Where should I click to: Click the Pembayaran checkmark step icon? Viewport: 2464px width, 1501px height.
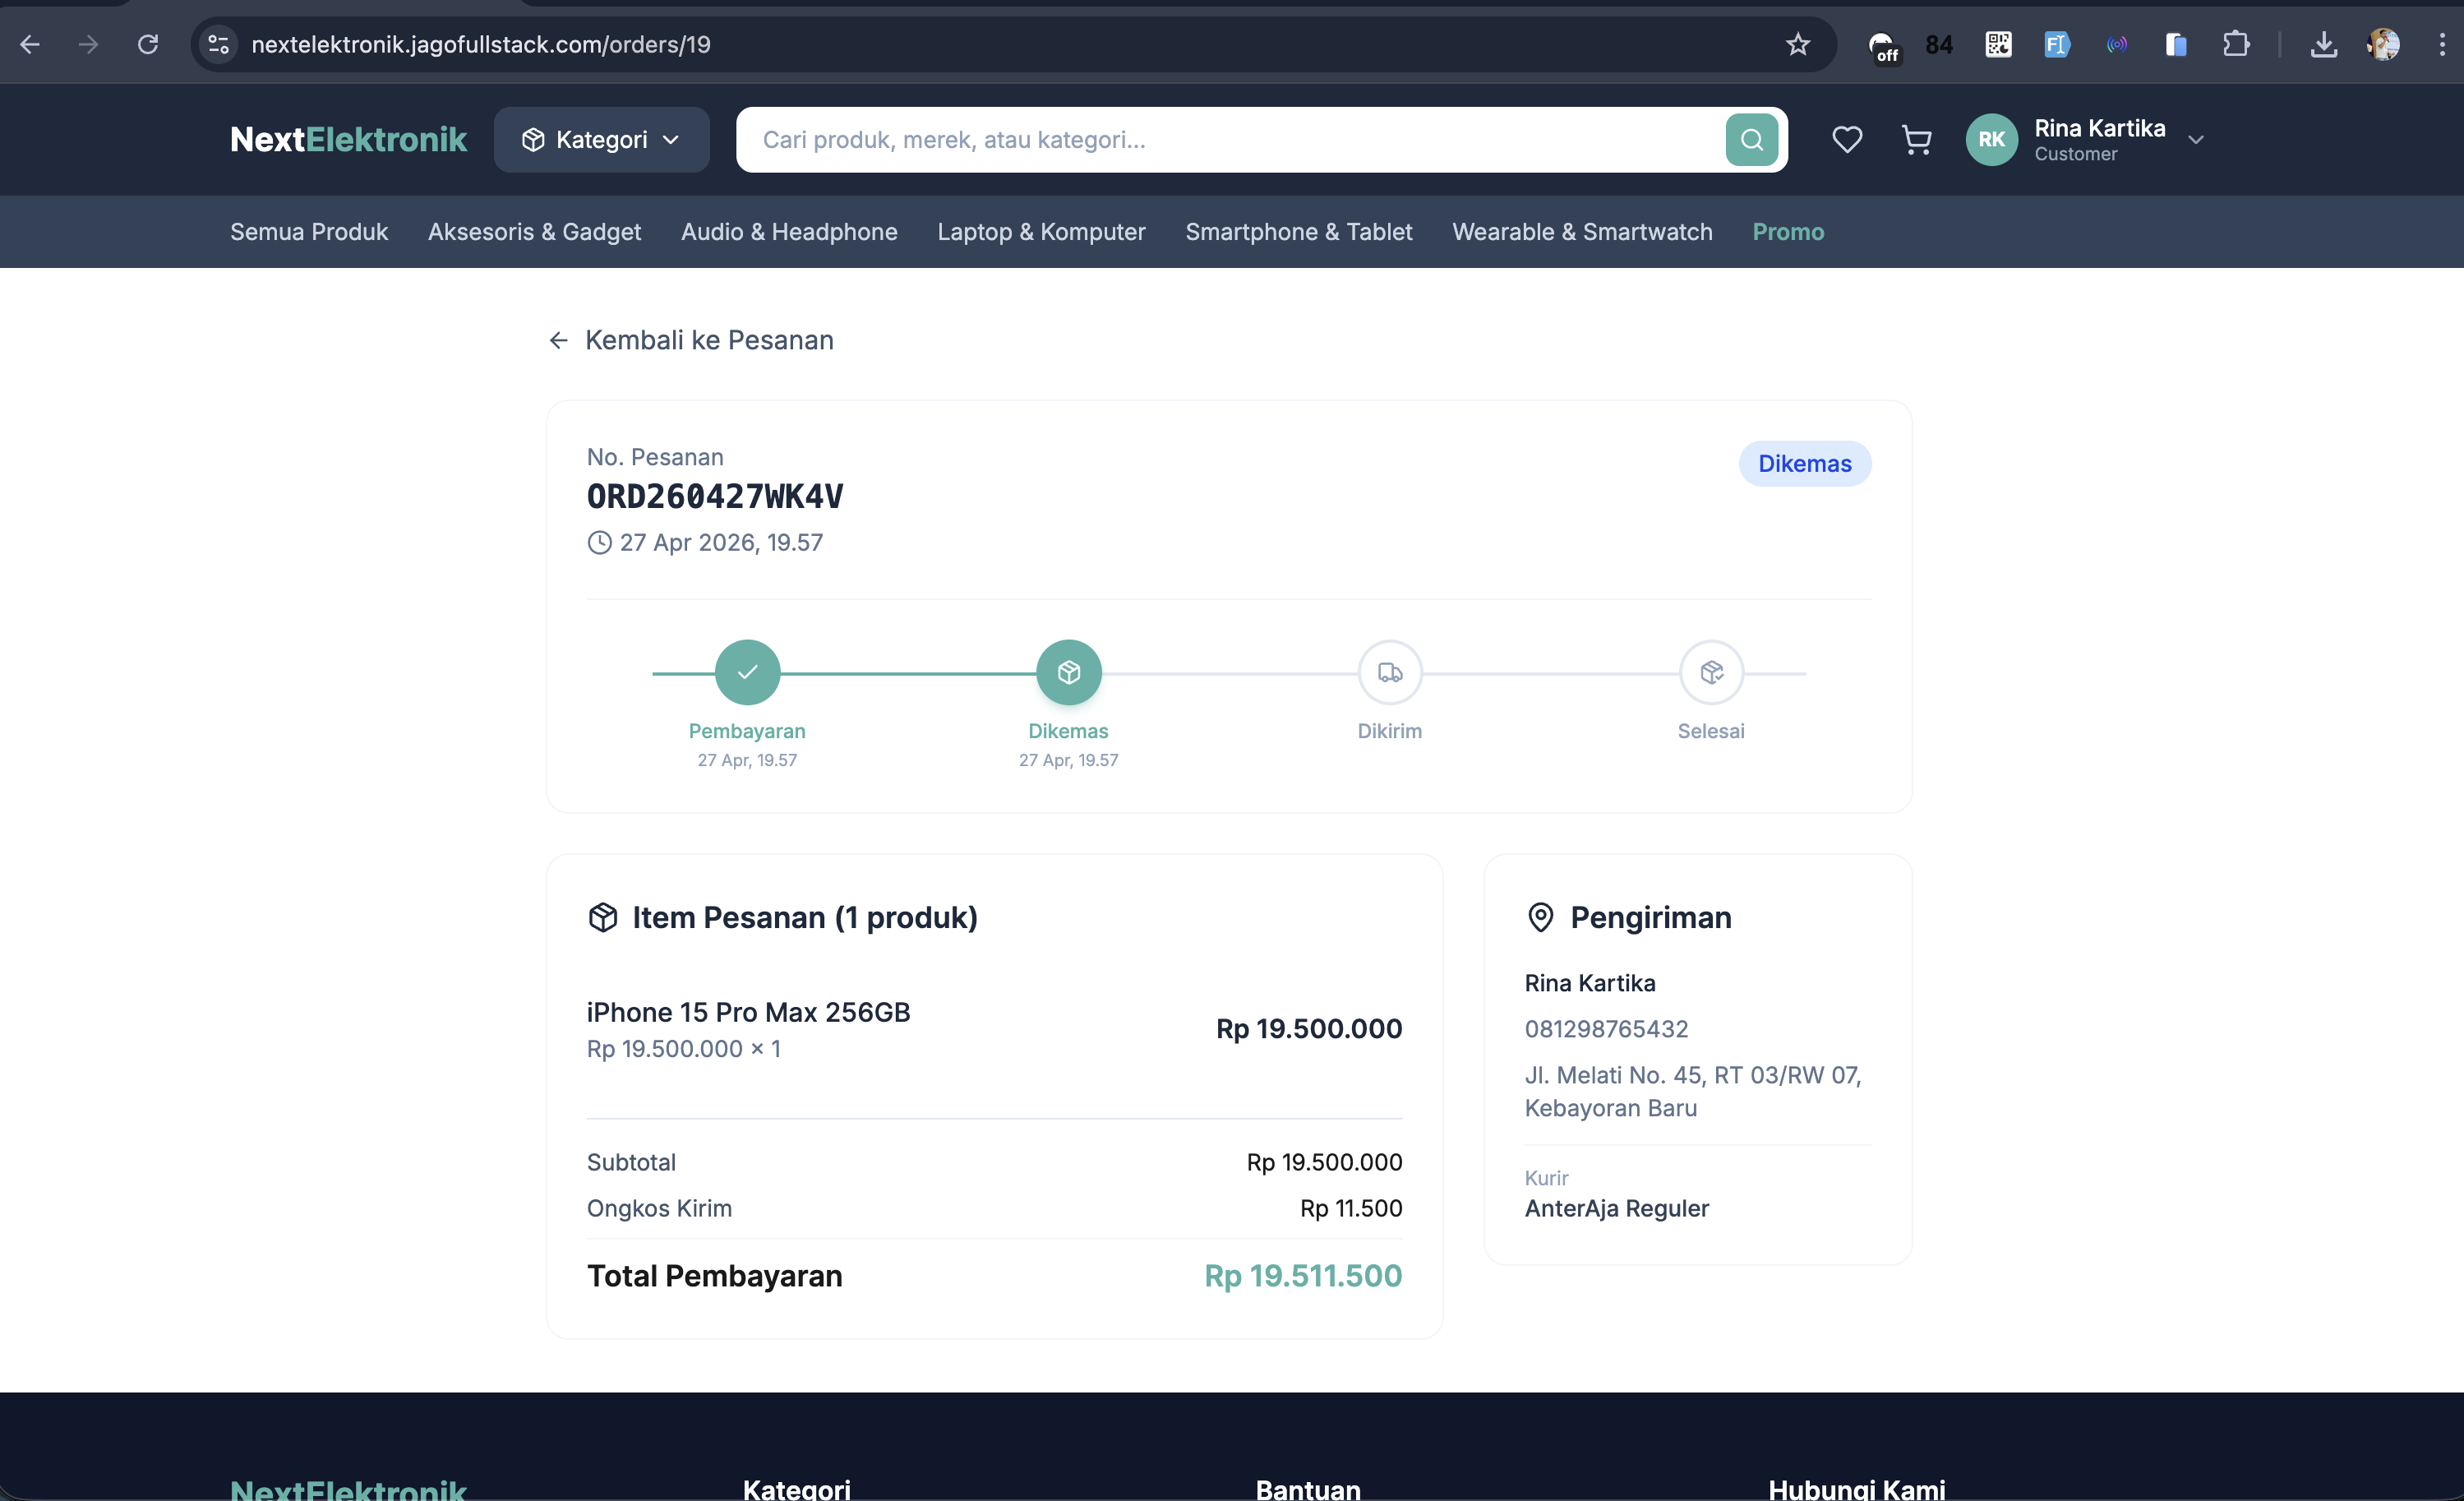point(747,672)
